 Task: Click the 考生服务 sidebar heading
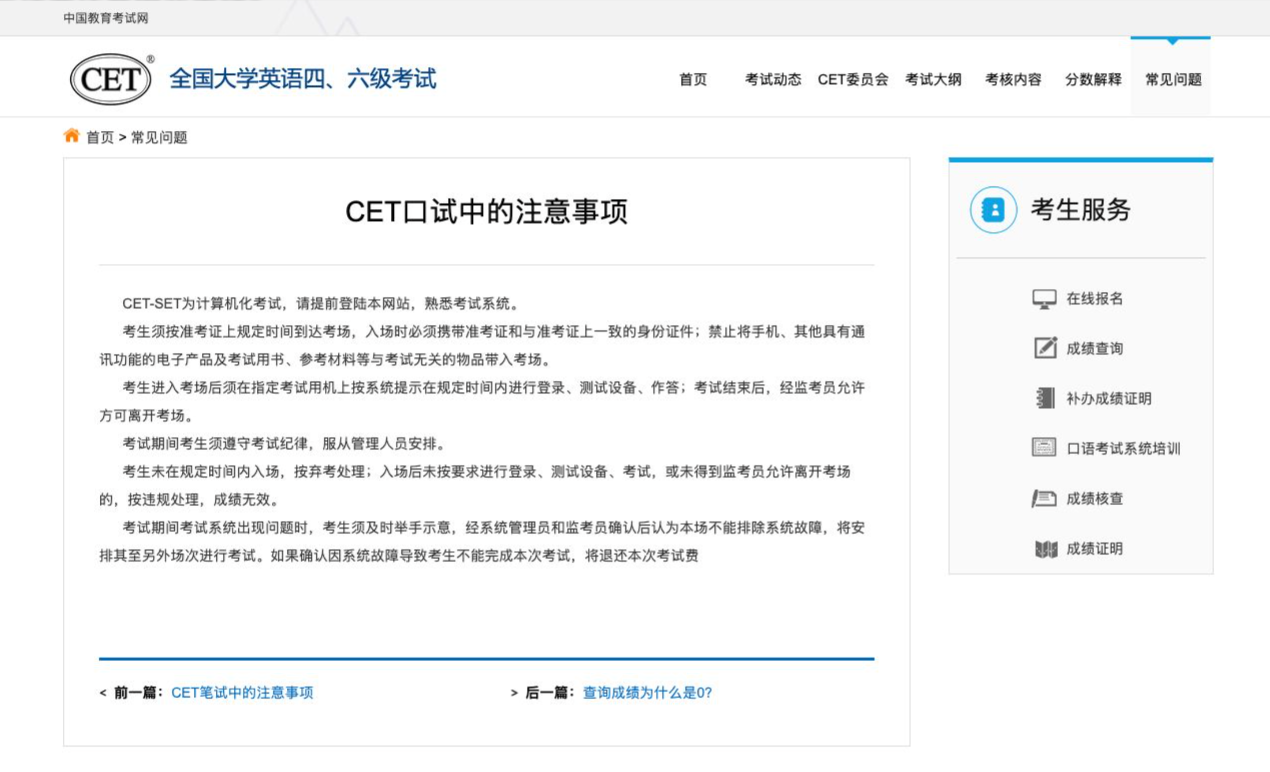(1080, 210)
